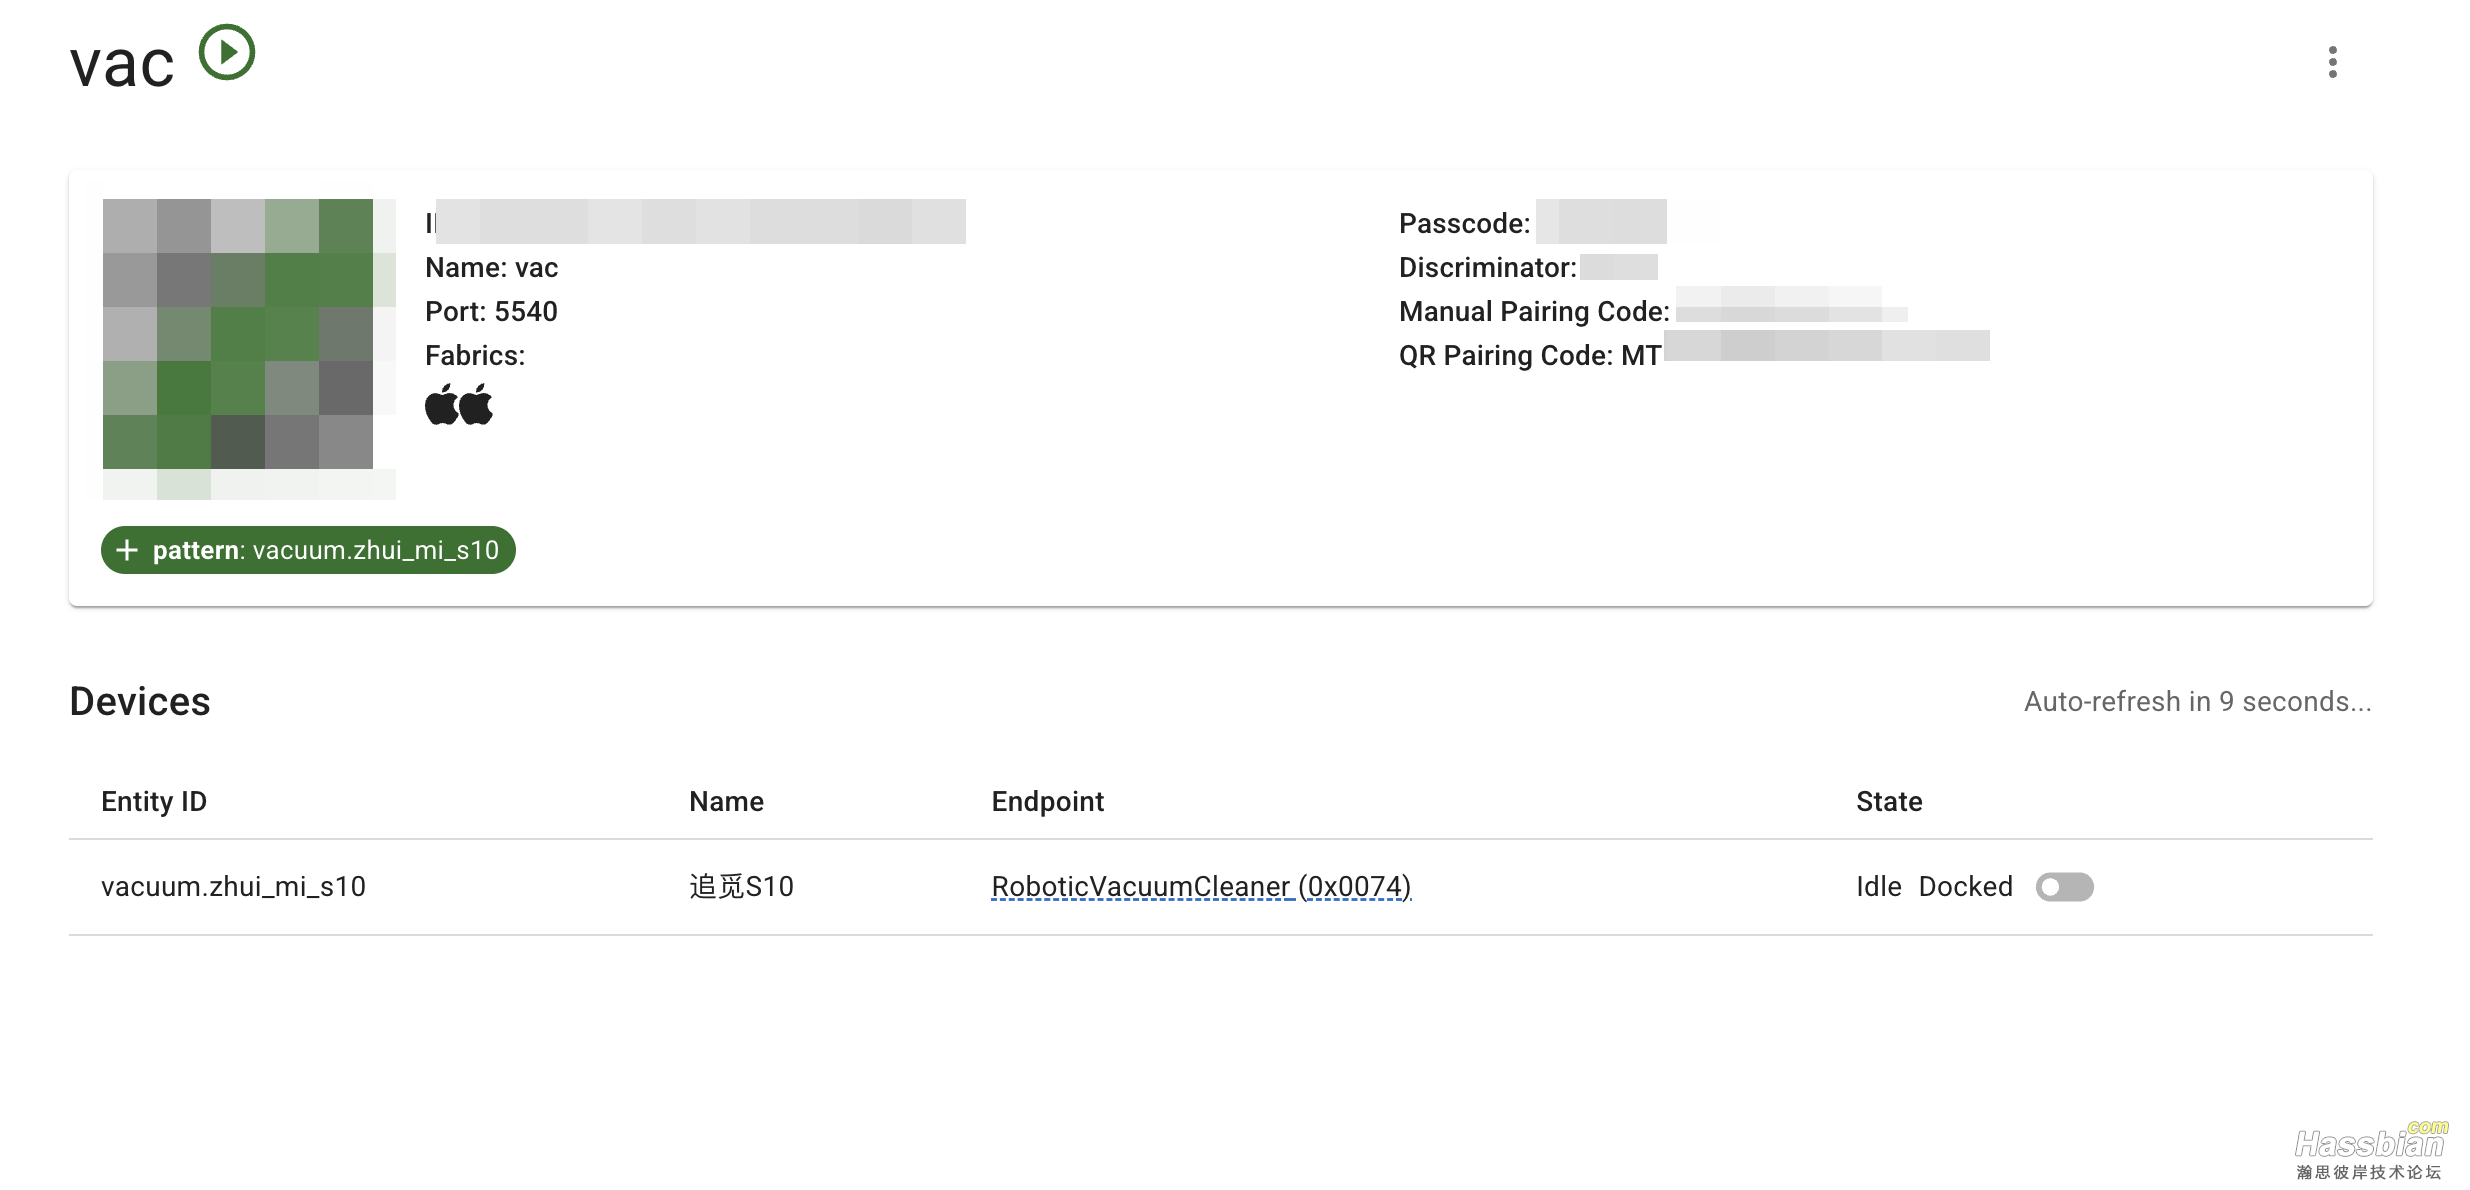Image resolution: width=2470 pixels, height=1190 pixels.
Task: Click the Endpoint column header
Action: (1047, 802)
